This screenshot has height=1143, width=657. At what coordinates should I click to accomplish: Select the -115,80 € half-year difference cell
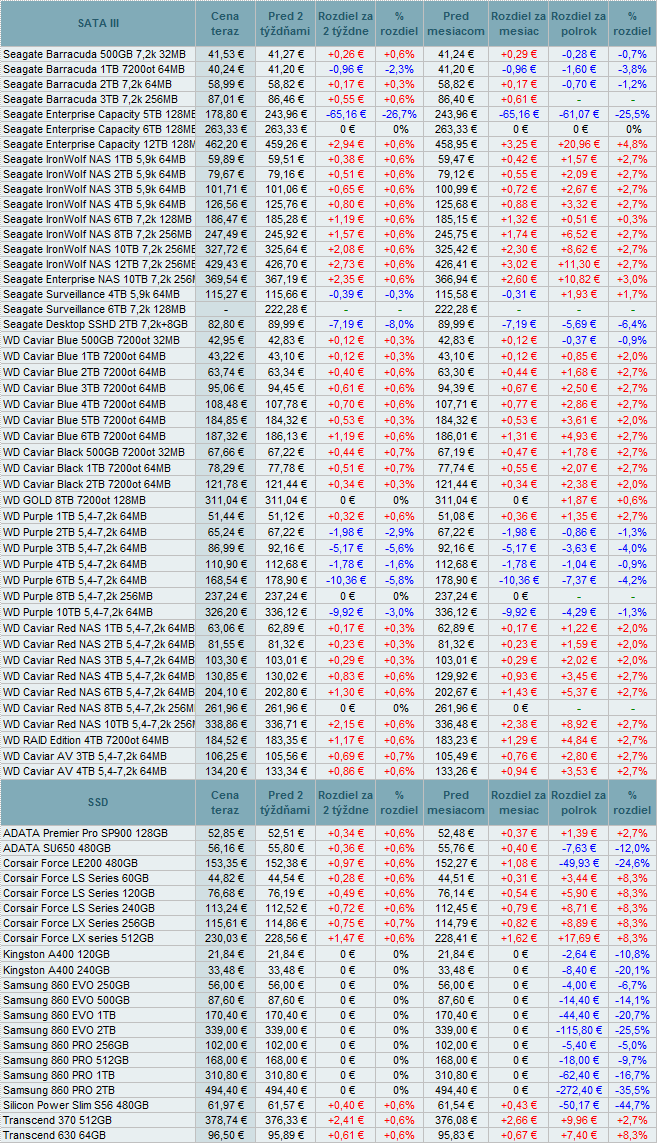[x=580, y=1030]
